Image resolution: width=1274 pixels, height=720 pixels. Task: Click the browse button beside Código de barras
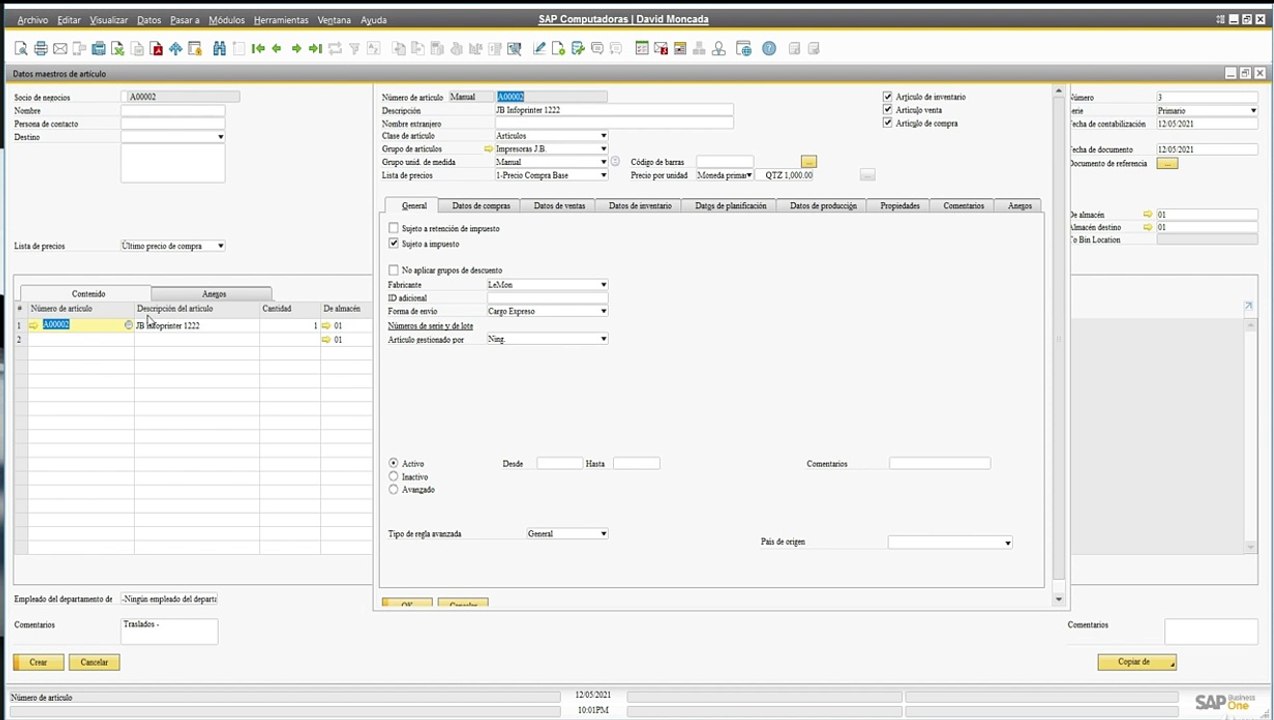tap(809, 161)
